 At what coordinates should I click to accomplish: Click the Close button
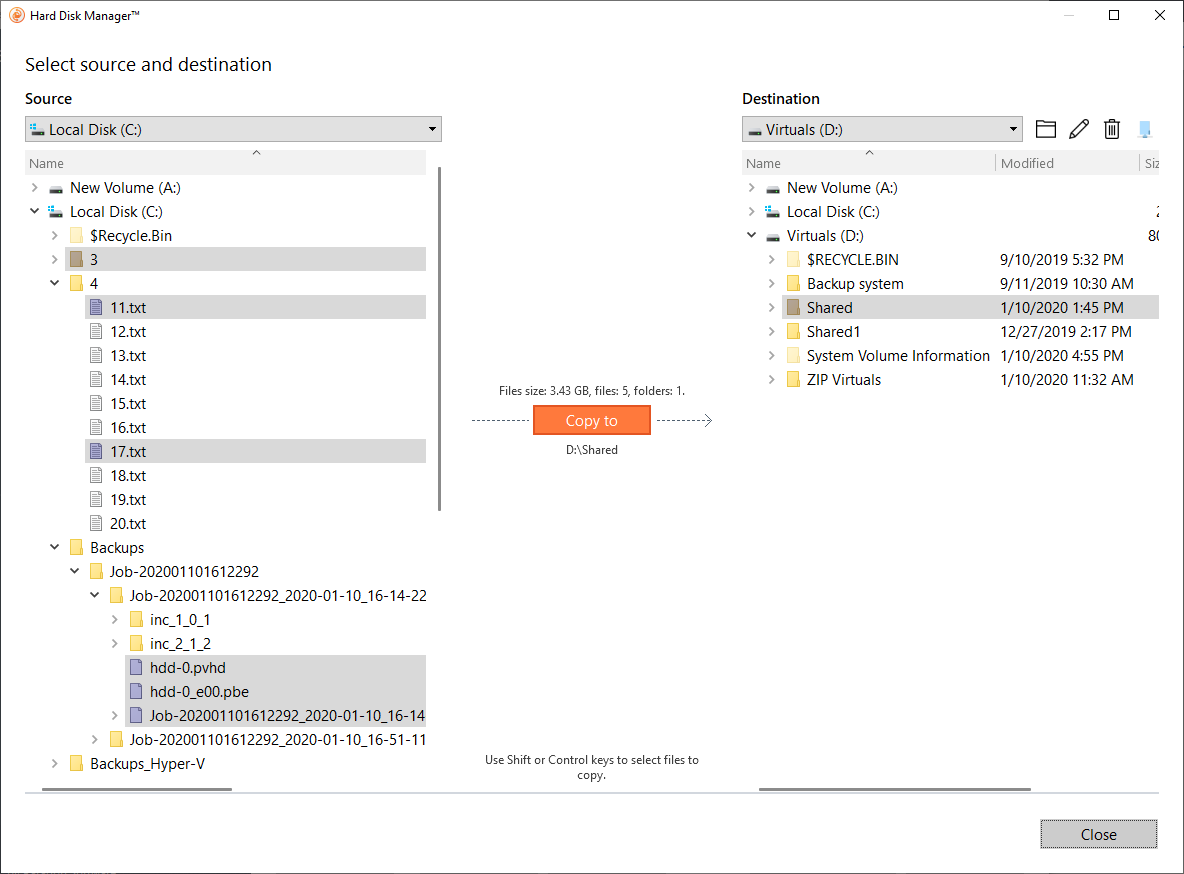click(1098, 834)
